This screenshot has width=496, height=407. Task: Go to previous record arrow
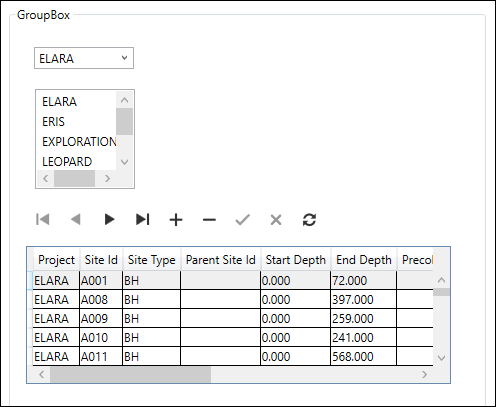(76, 220)
